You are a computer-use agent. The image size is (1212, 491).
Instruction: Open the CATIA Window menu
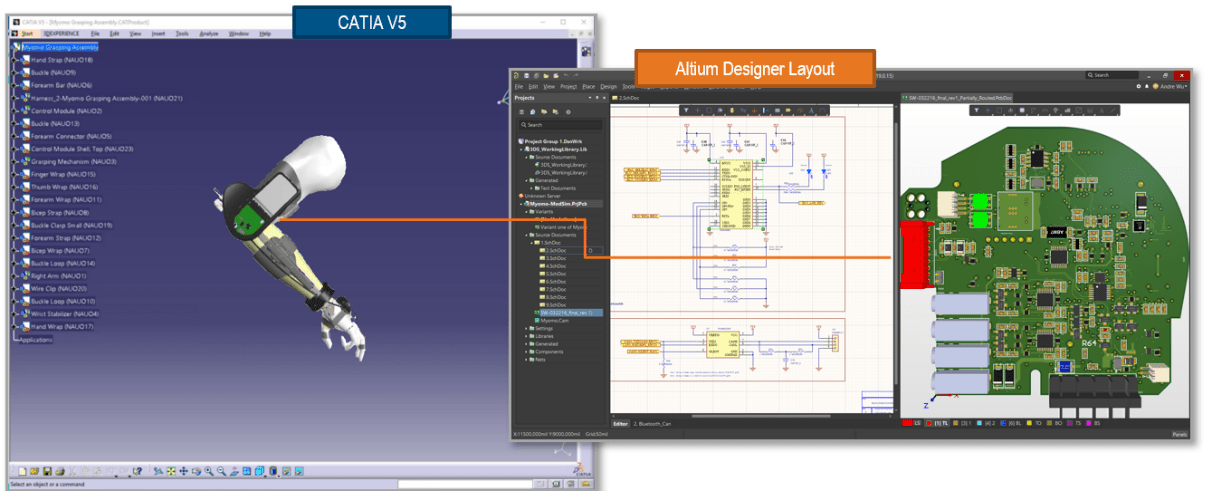point(239,33)
